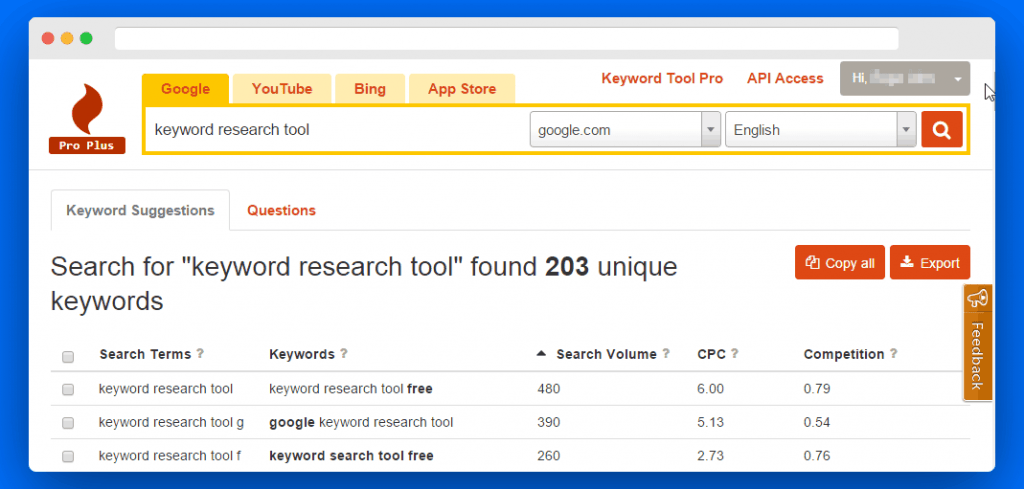Click the Copy all button
Viewport: 1024px width, 489px height.
840,262
